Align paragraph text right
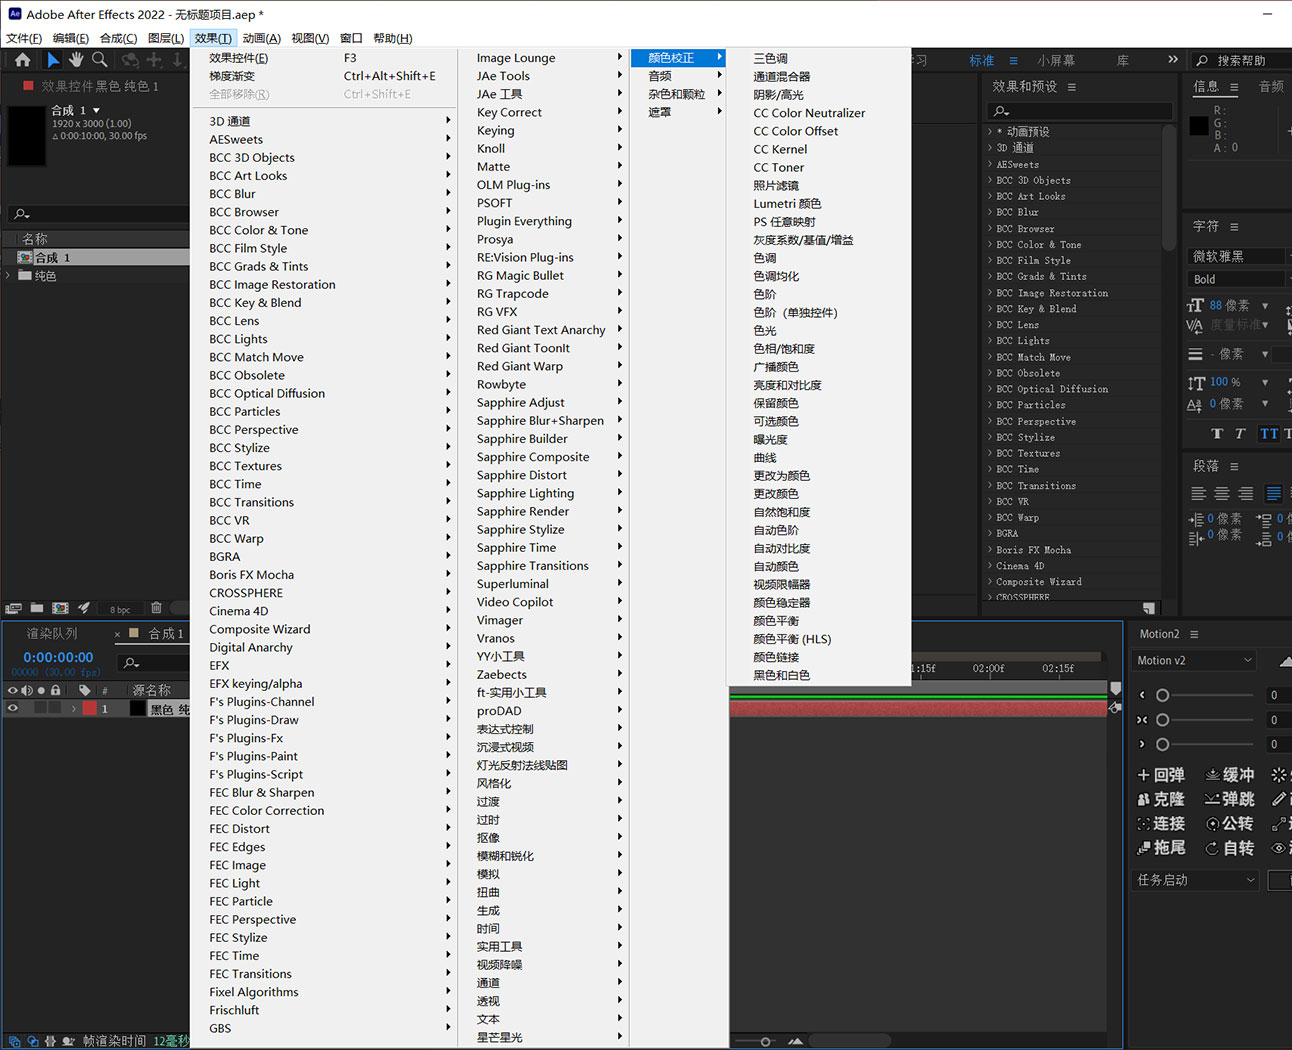Viewport: 1292px width, 1050px height. click(x=1246, y=493)
